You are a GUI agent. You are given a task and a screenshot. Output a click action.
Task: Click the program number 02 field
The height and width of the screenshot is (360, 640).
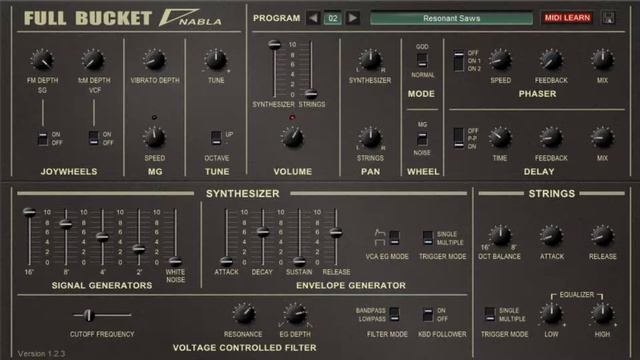tap(333, 18)
